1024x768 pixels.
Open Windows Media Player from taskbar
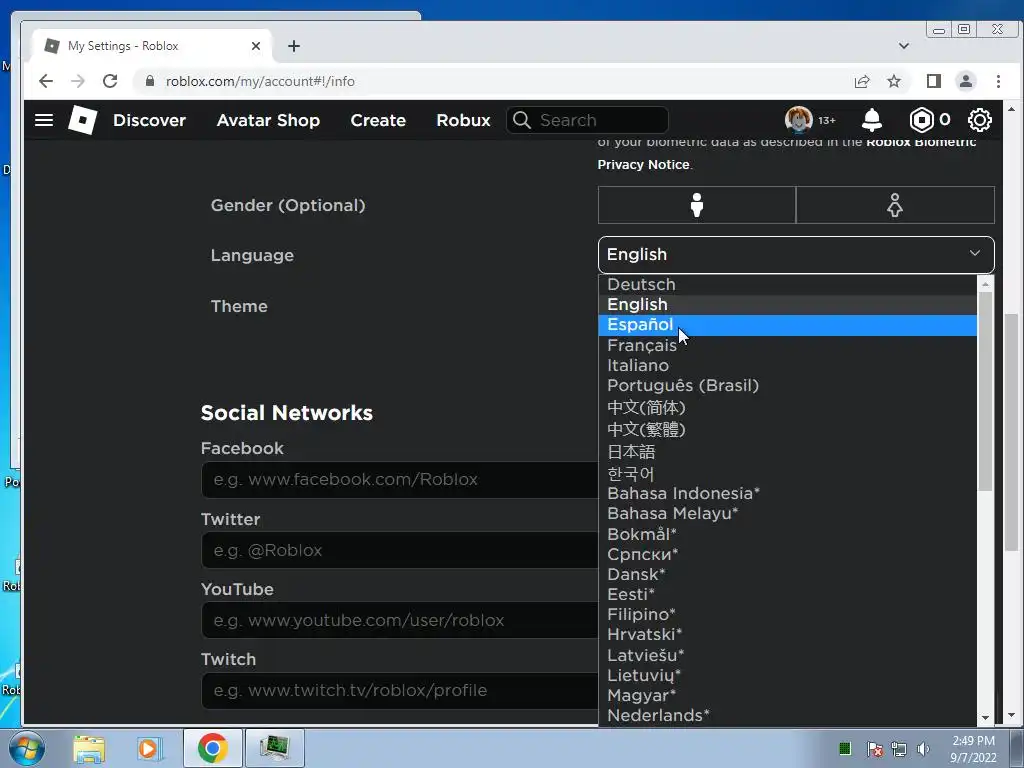(x=148, y=748)
